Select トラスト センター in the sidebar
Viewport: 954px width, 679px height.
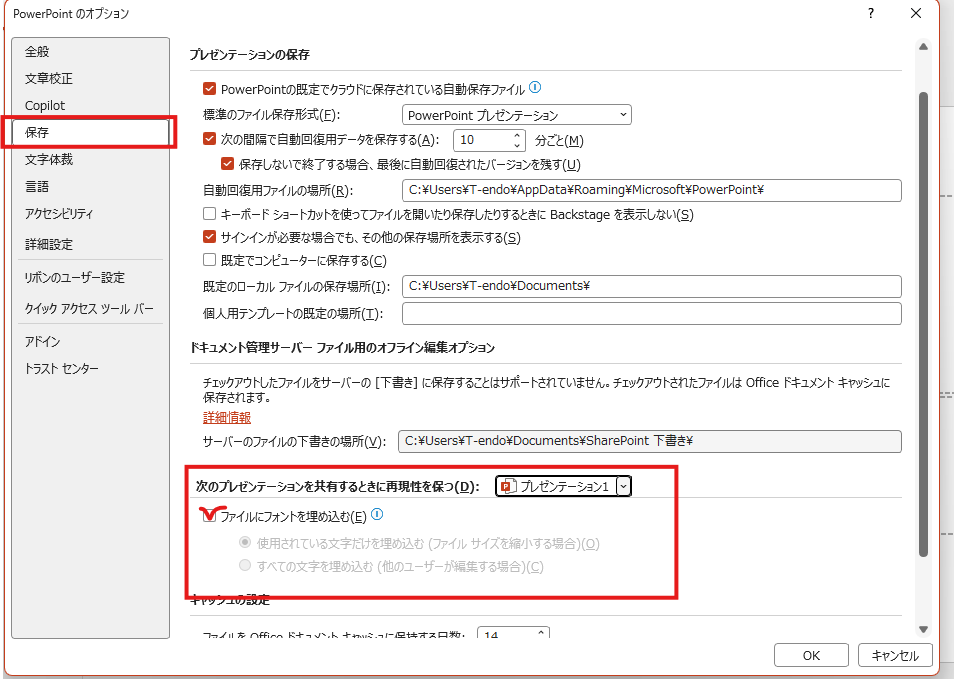62,369
